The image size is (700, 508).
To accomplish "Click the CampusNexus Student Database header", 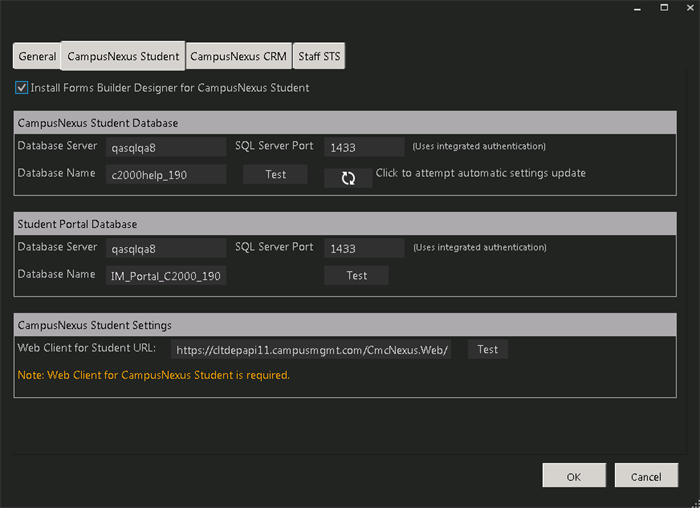I will [345, 123].
